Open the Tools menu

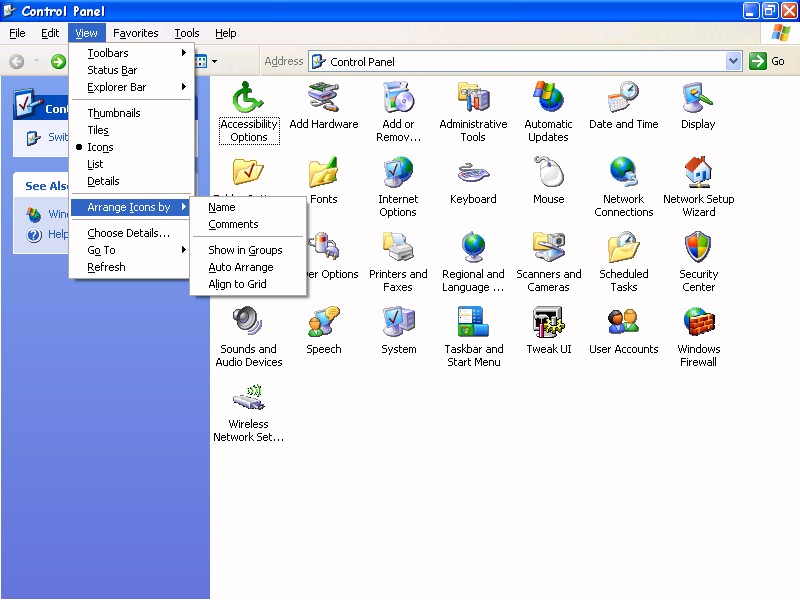[187, 33]
